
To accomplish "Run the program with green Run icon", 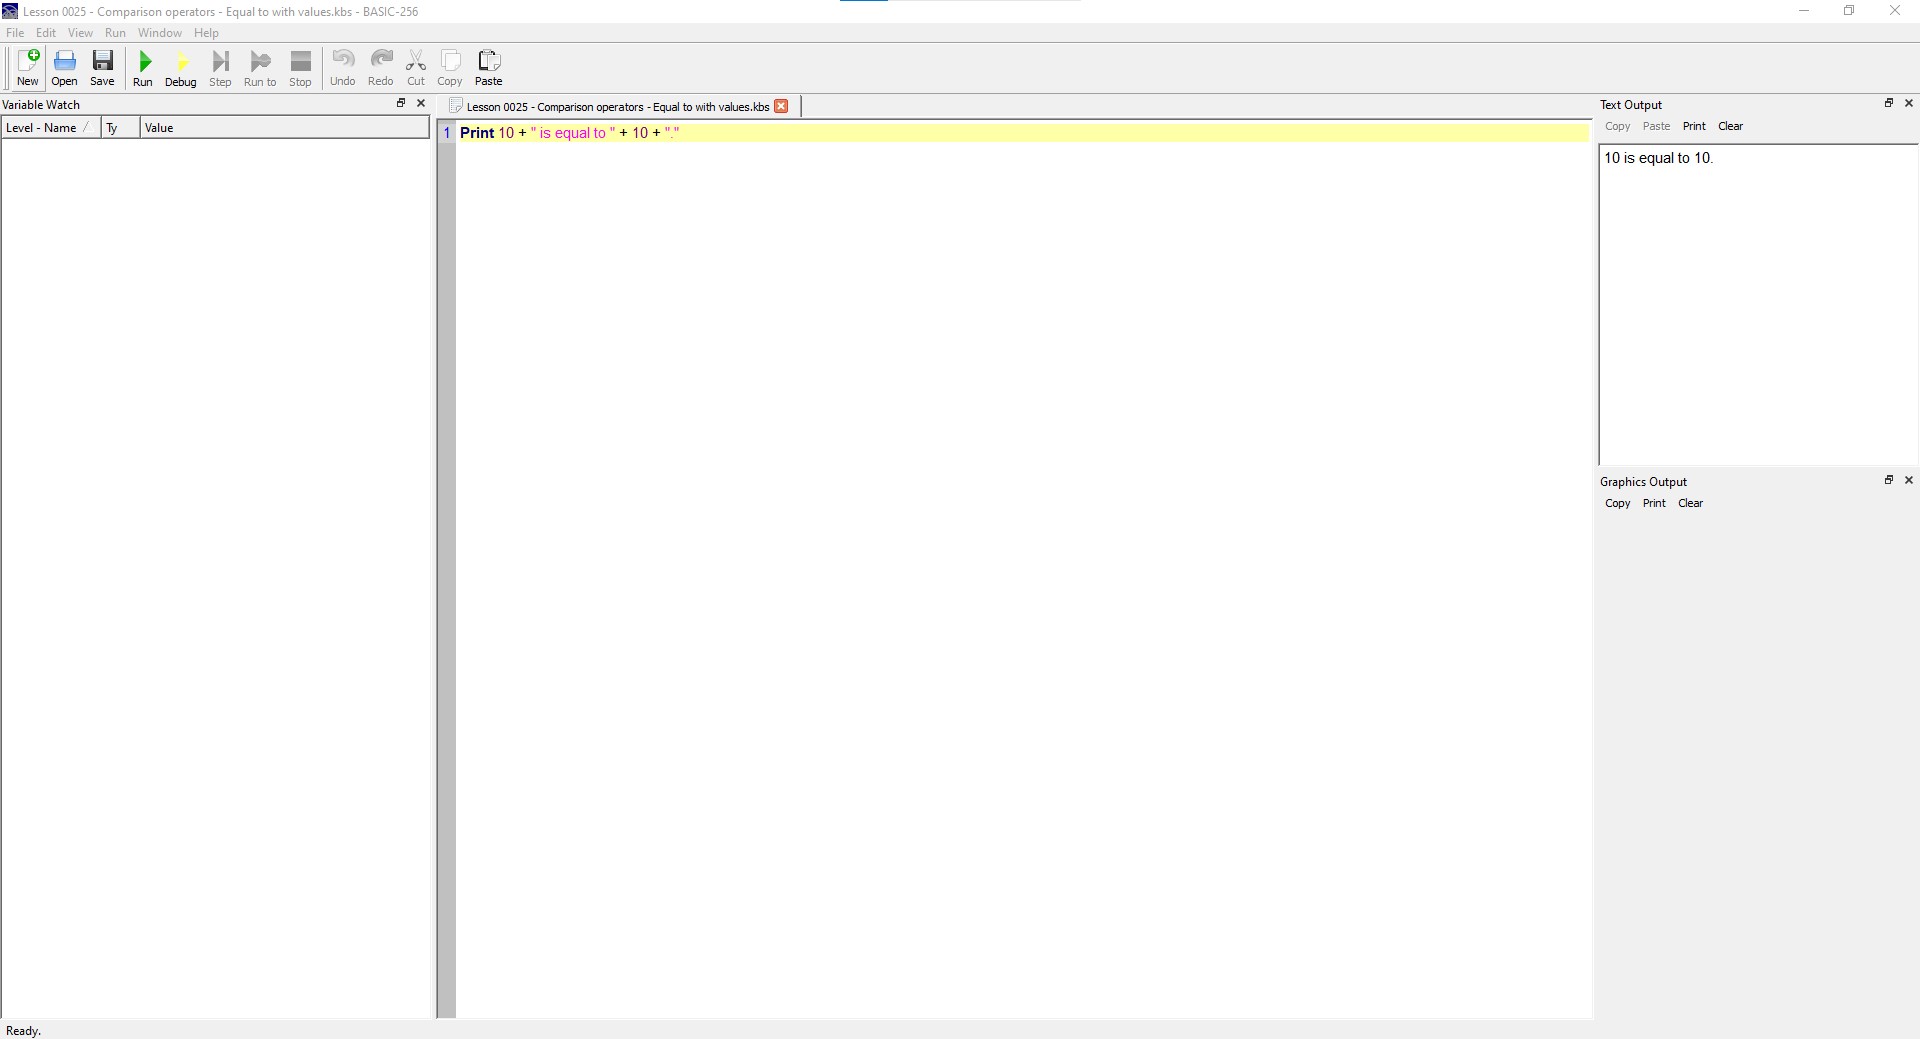I will (143, 67).
